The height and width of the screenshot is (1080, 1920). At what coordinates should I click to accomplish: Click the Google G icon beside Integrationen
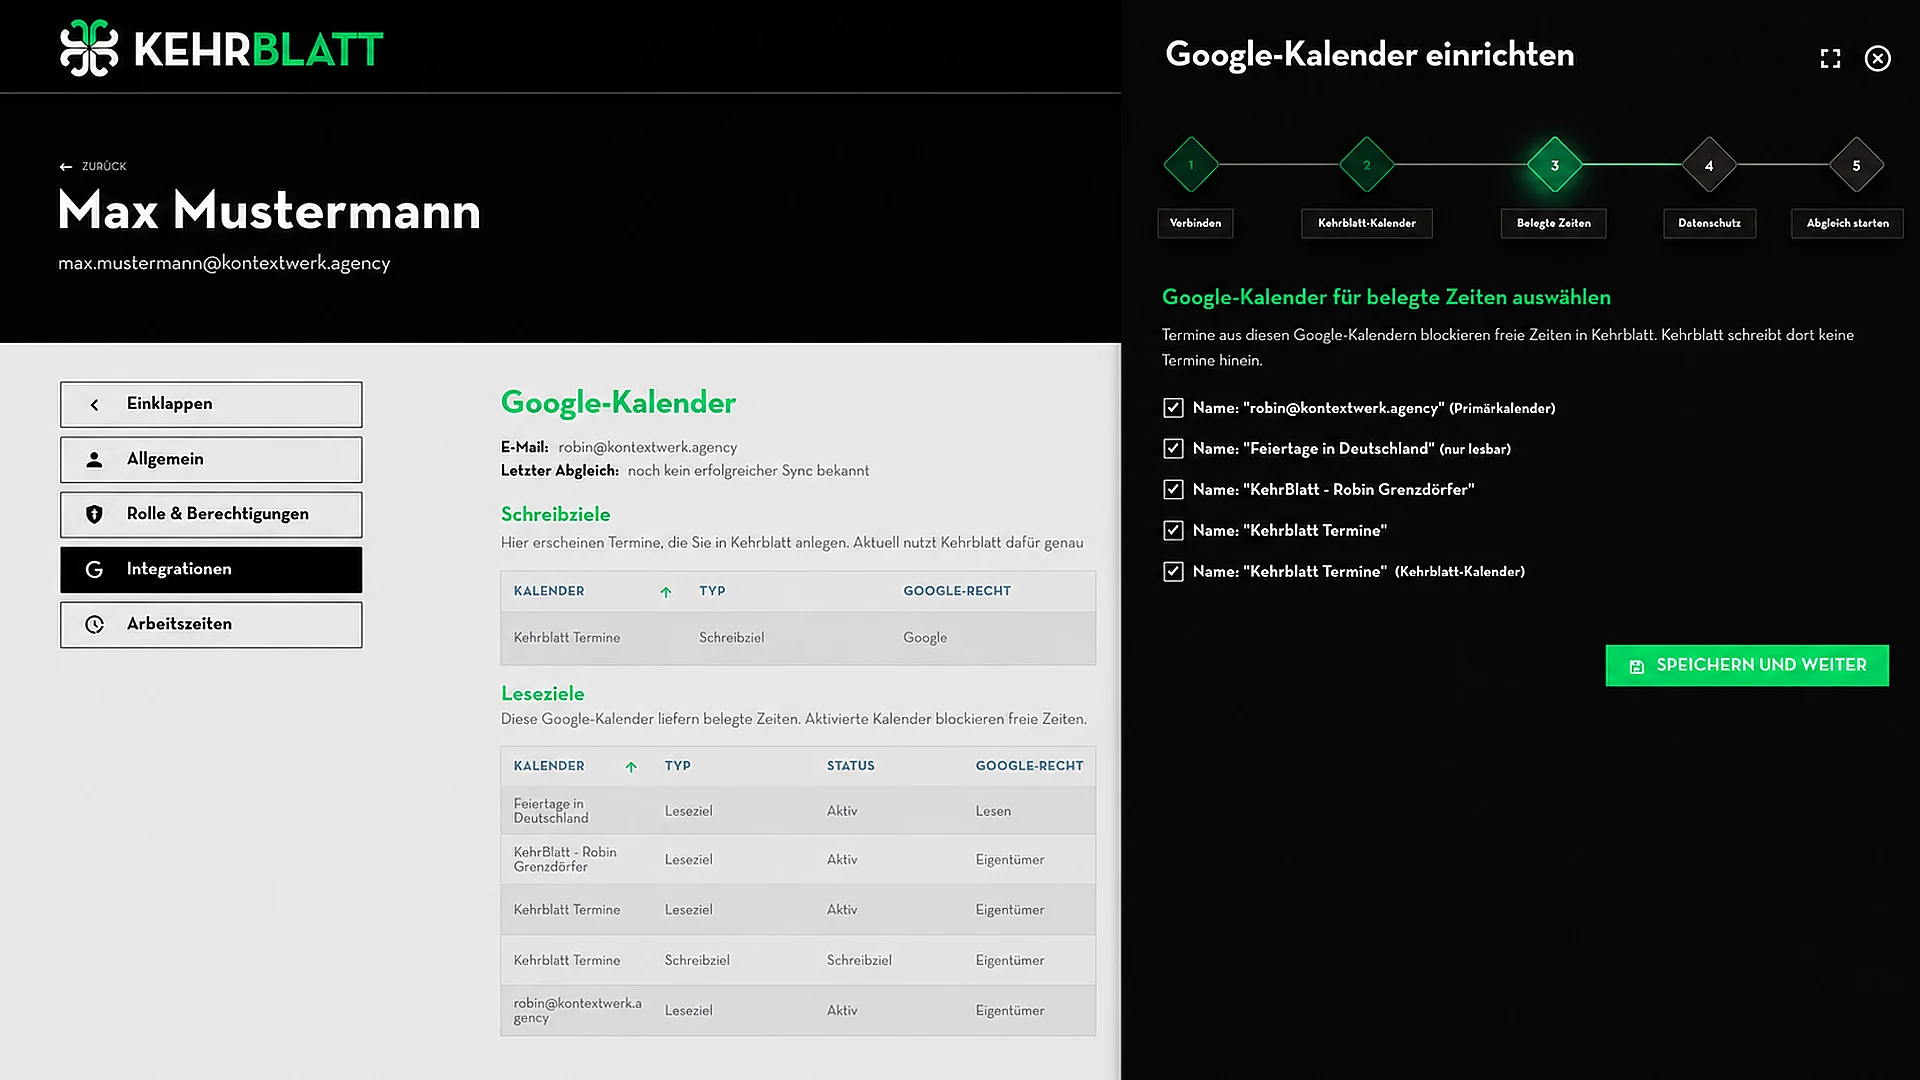94,570
